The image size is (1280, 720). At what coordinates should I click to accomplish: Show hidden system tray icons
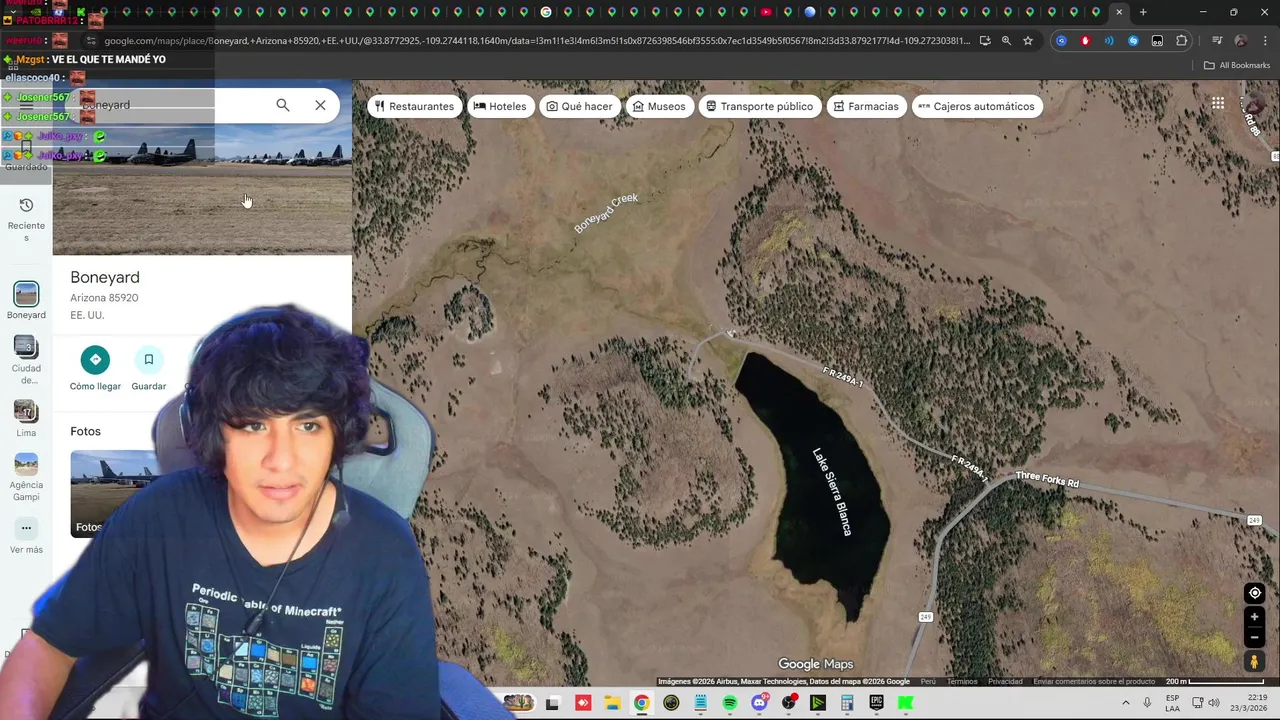[1125, 703]
